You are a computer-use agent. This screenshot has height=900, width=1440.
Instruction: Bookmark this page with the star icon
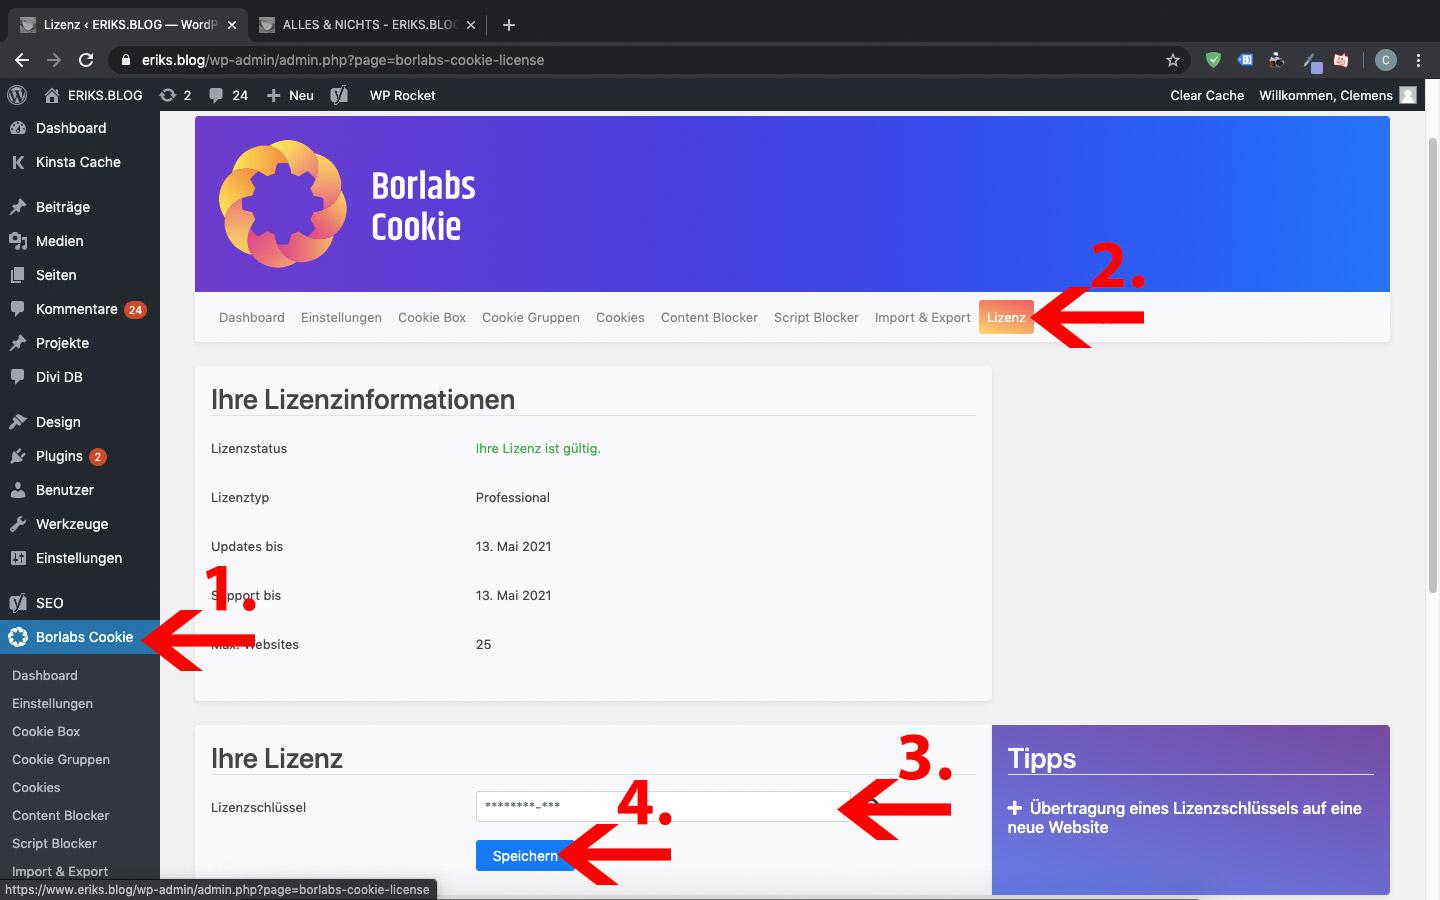click(x=1173, y=60)
